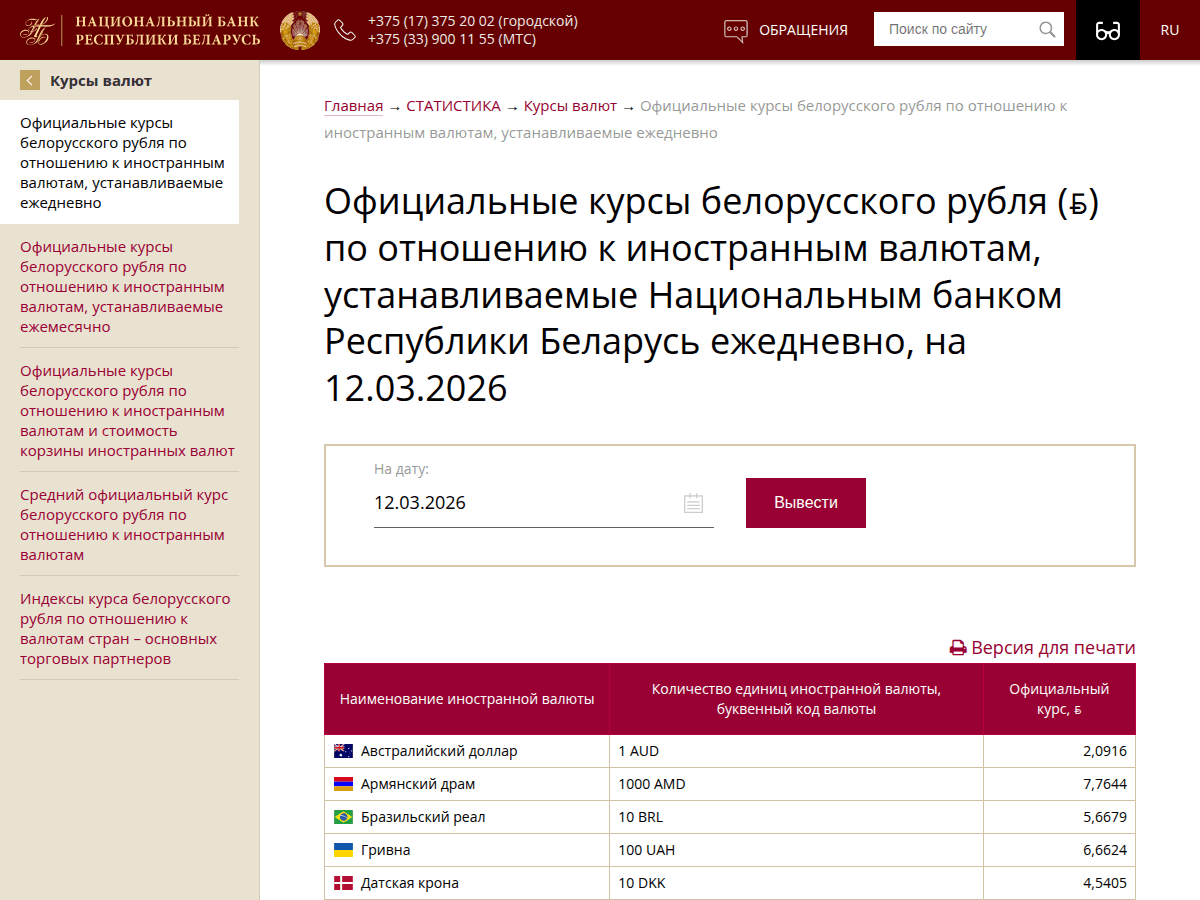This screenshot has height=900, width=1200.
Task: Open СТАТИСТИКА breadcrumb link
Action: [453, 106]
